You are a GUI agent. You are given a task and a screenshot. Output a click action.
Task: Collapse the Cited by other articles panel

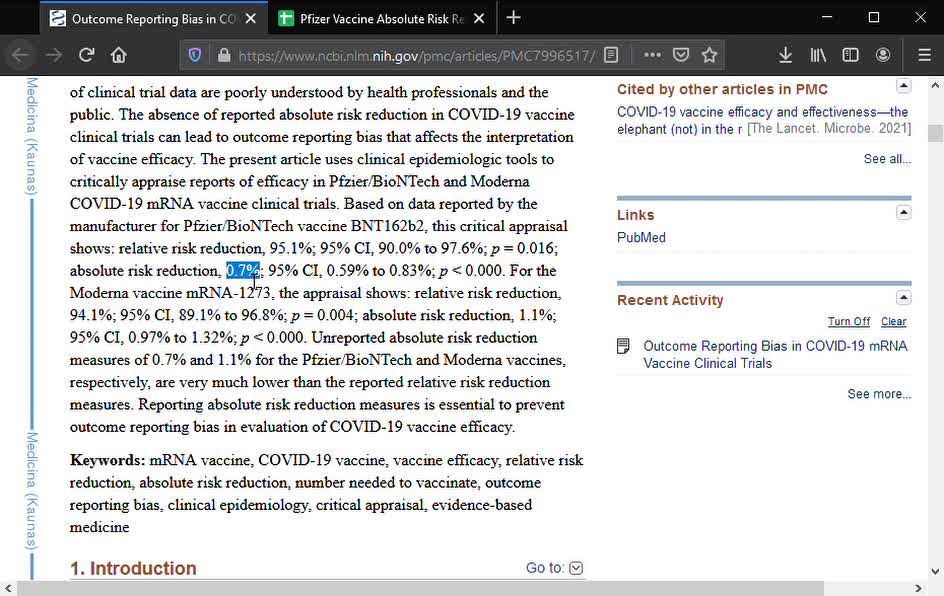903,86
